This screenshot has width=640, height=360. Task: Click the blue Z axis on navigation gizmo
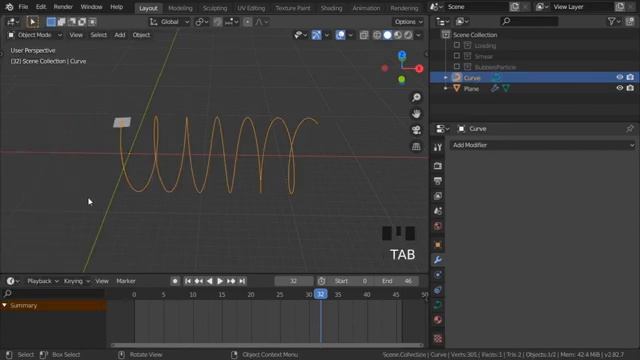[x=402, y=55]
